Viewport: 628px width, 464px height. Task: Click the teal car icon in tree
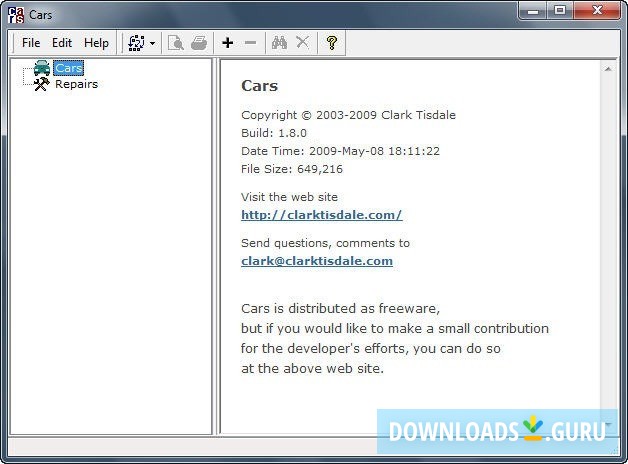[42, 68]
